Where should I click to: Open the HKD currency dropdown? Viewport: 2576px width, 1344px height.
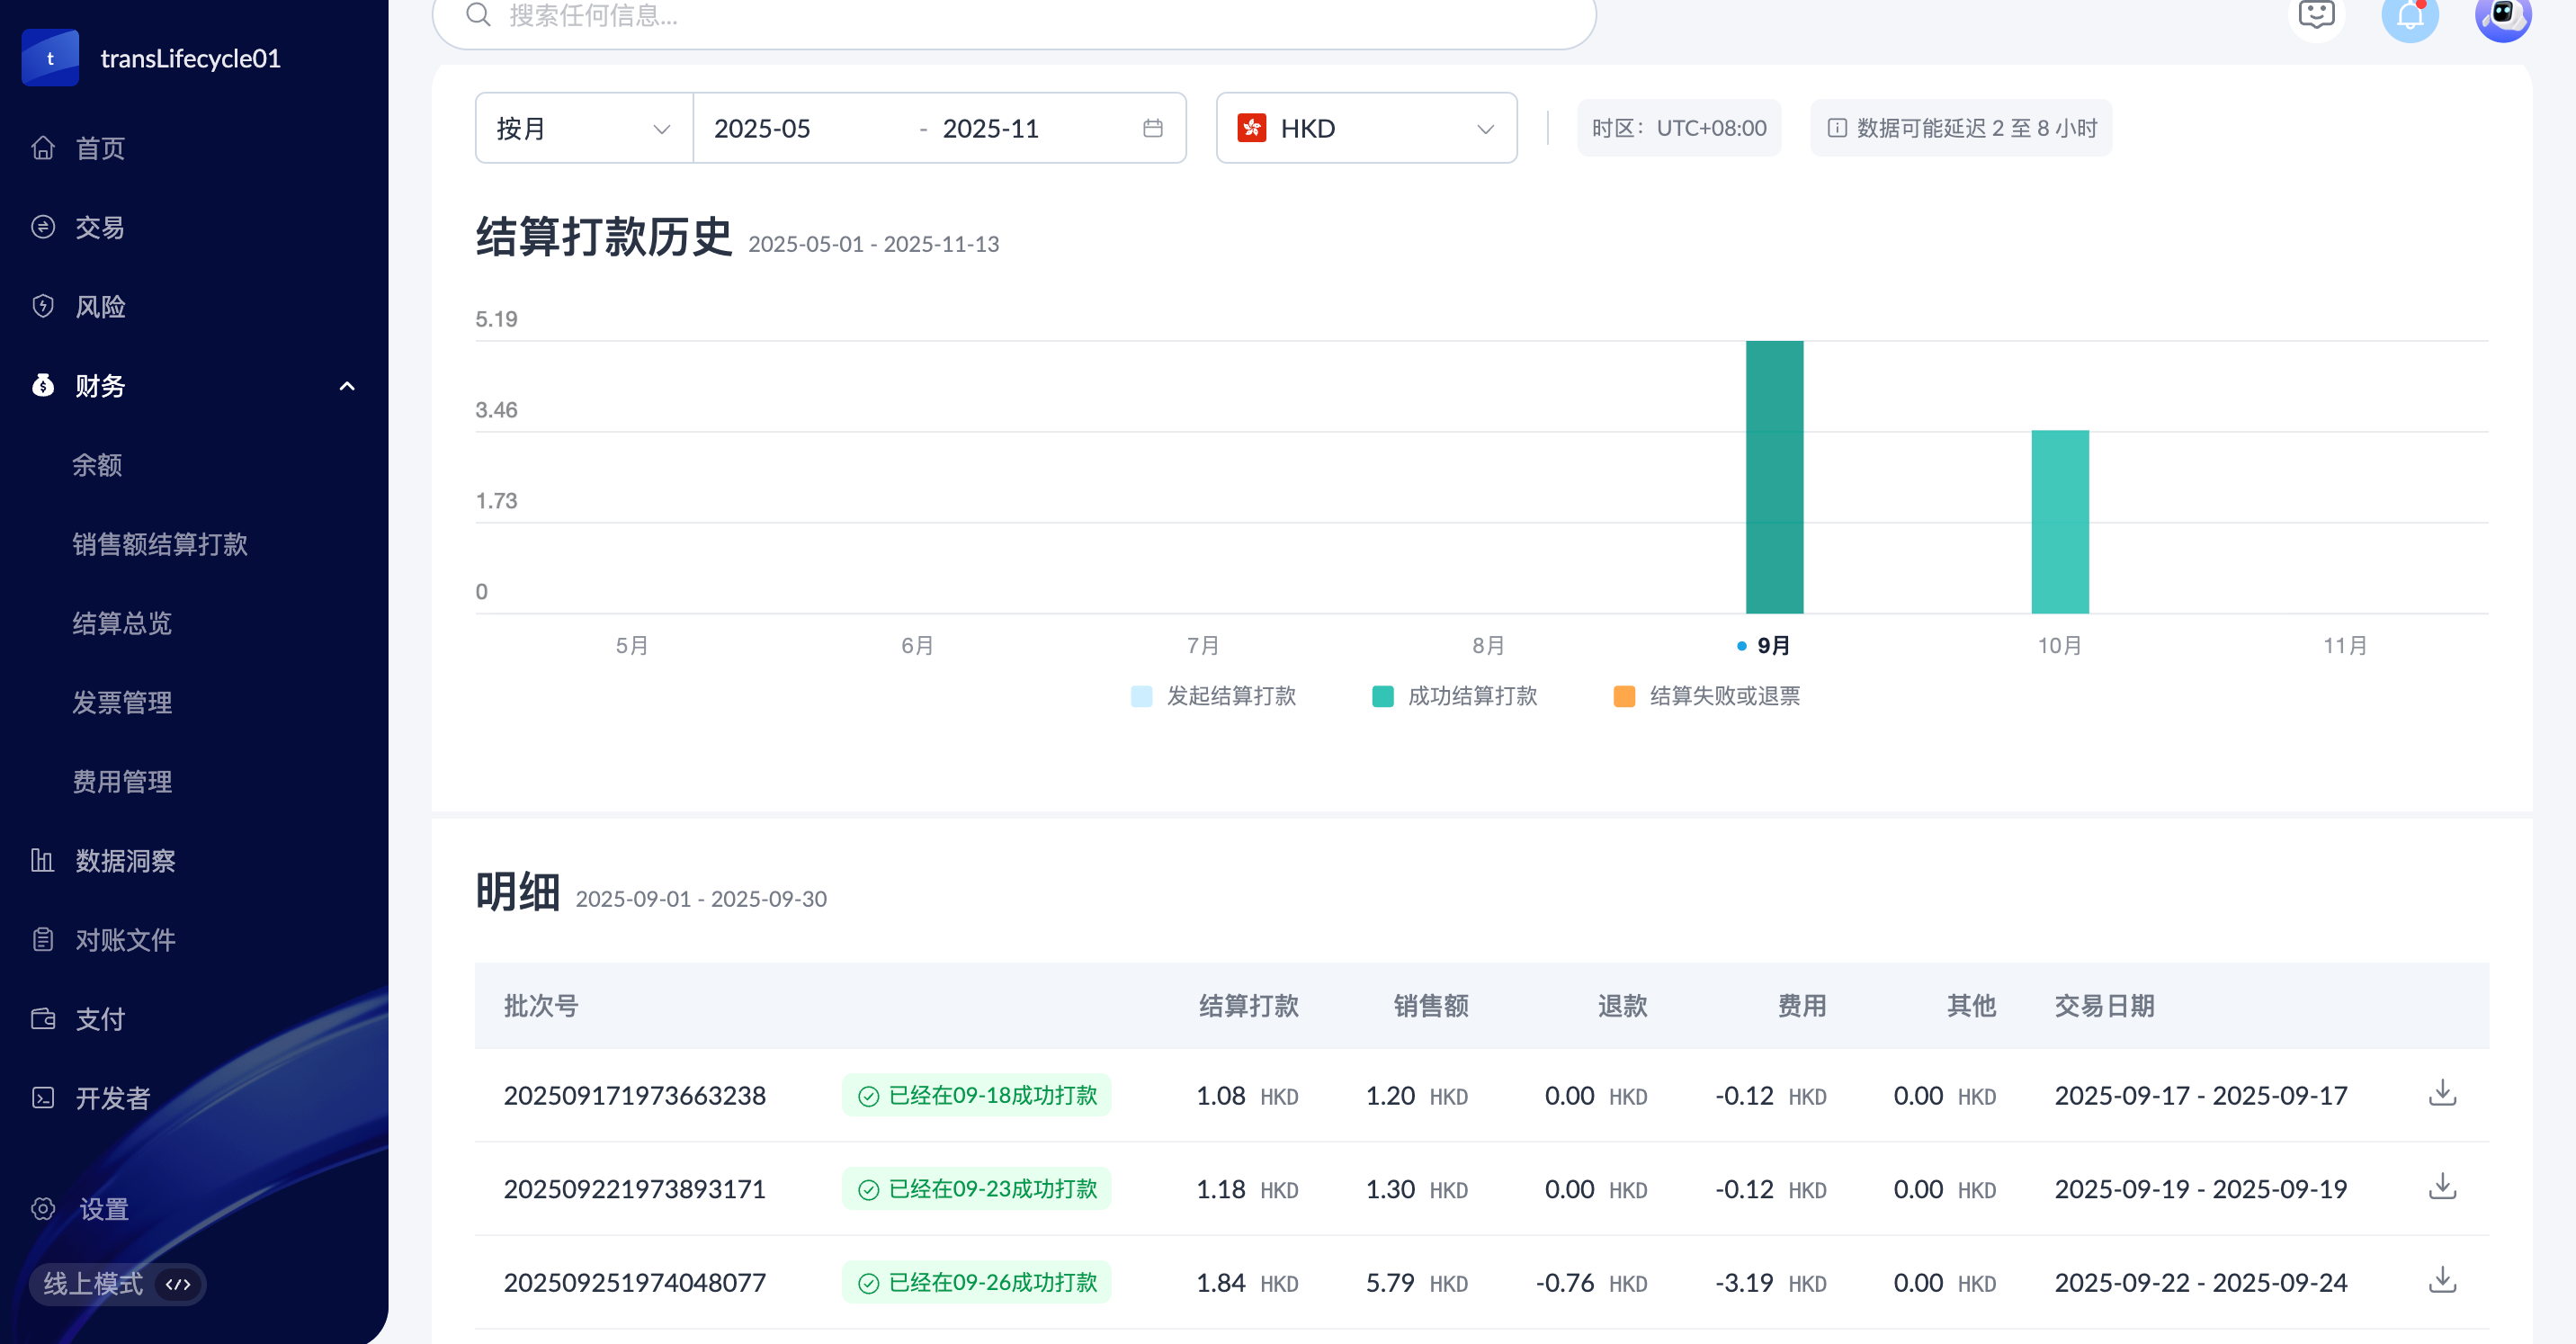(x=1365, y=128)
